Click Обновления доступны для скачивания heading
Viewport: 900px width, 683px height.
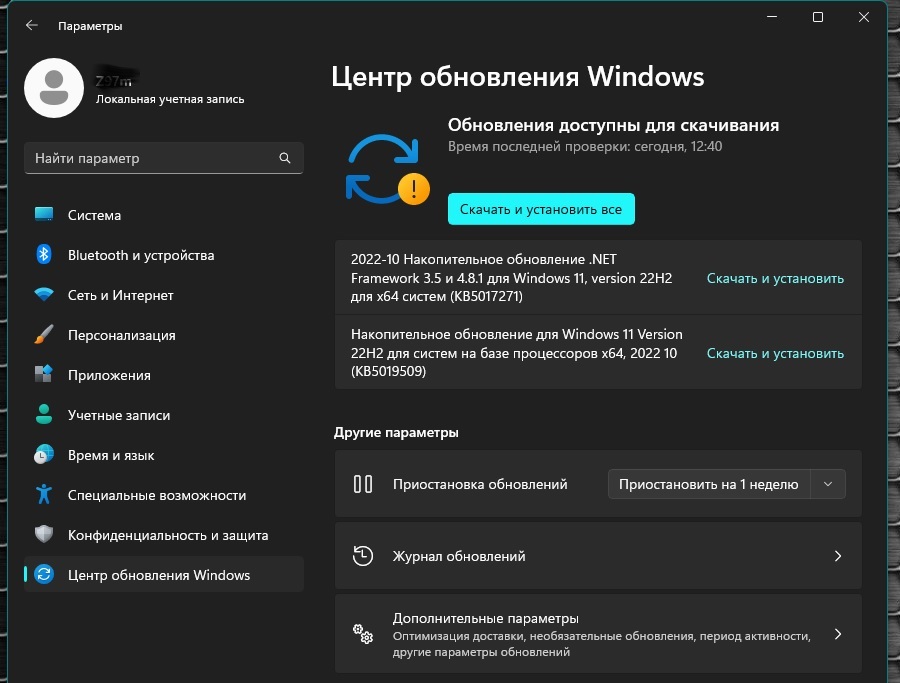pyautogui.click(x=614, y=125)
